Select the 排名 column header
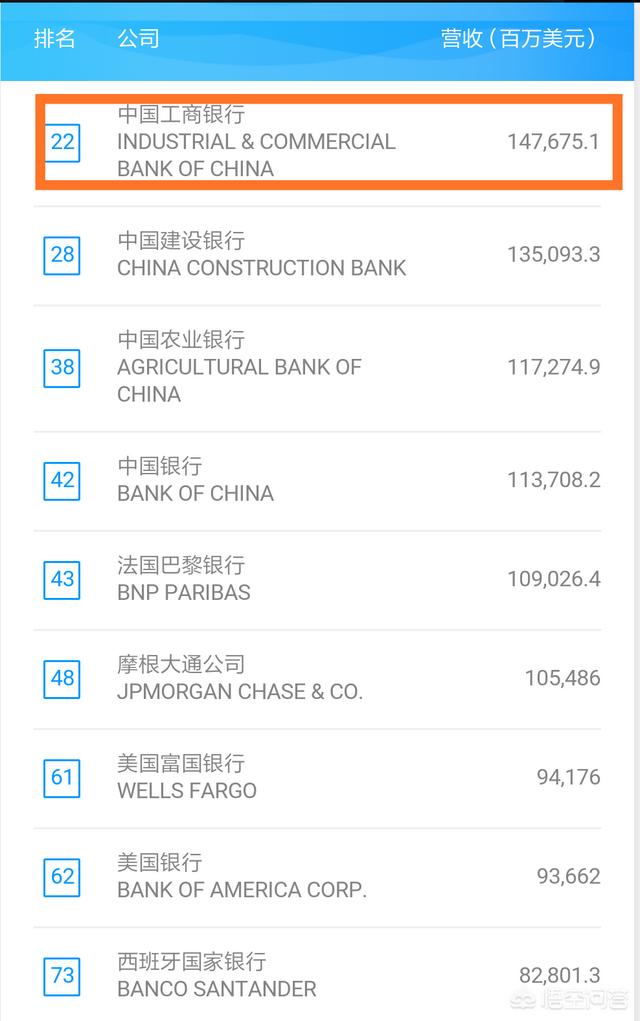The image size is (640, 1021). pyautogui.click(x=55, y=38)
